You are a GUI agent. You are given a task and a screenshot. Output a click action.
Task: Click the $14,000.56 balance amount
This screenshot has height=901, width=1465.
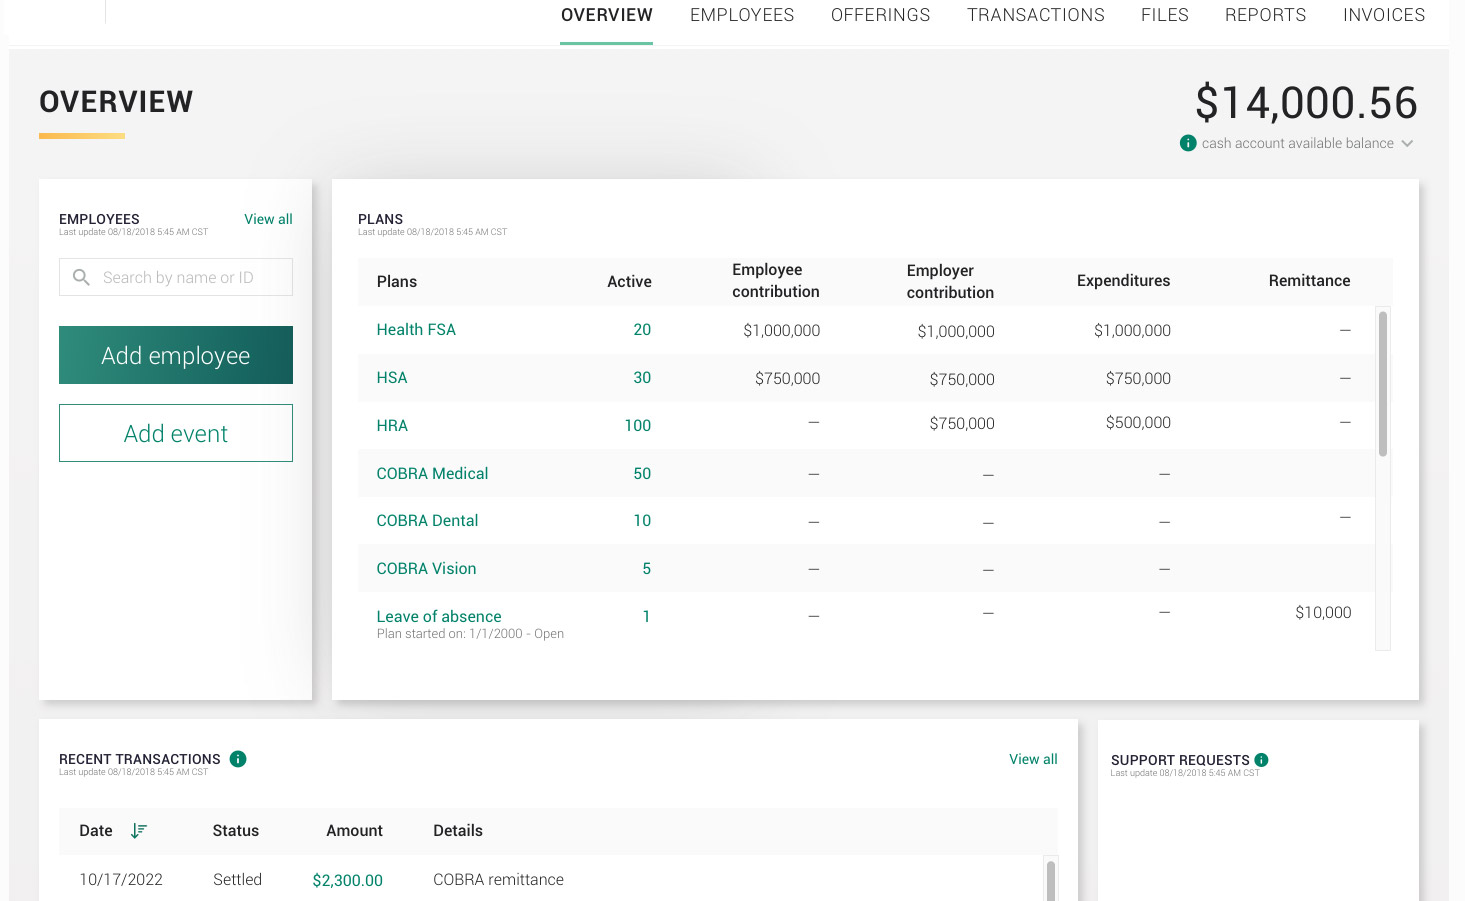[1306, 103]
